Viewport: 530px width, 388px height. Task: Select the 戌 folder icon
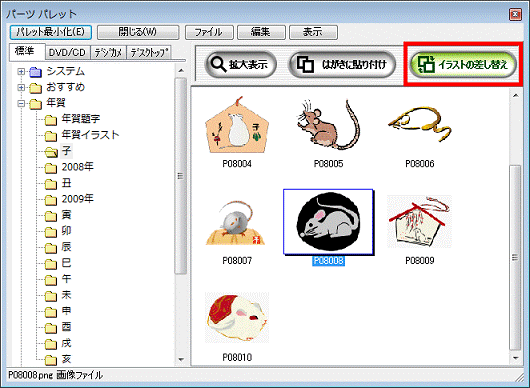[x=51, y=344]
